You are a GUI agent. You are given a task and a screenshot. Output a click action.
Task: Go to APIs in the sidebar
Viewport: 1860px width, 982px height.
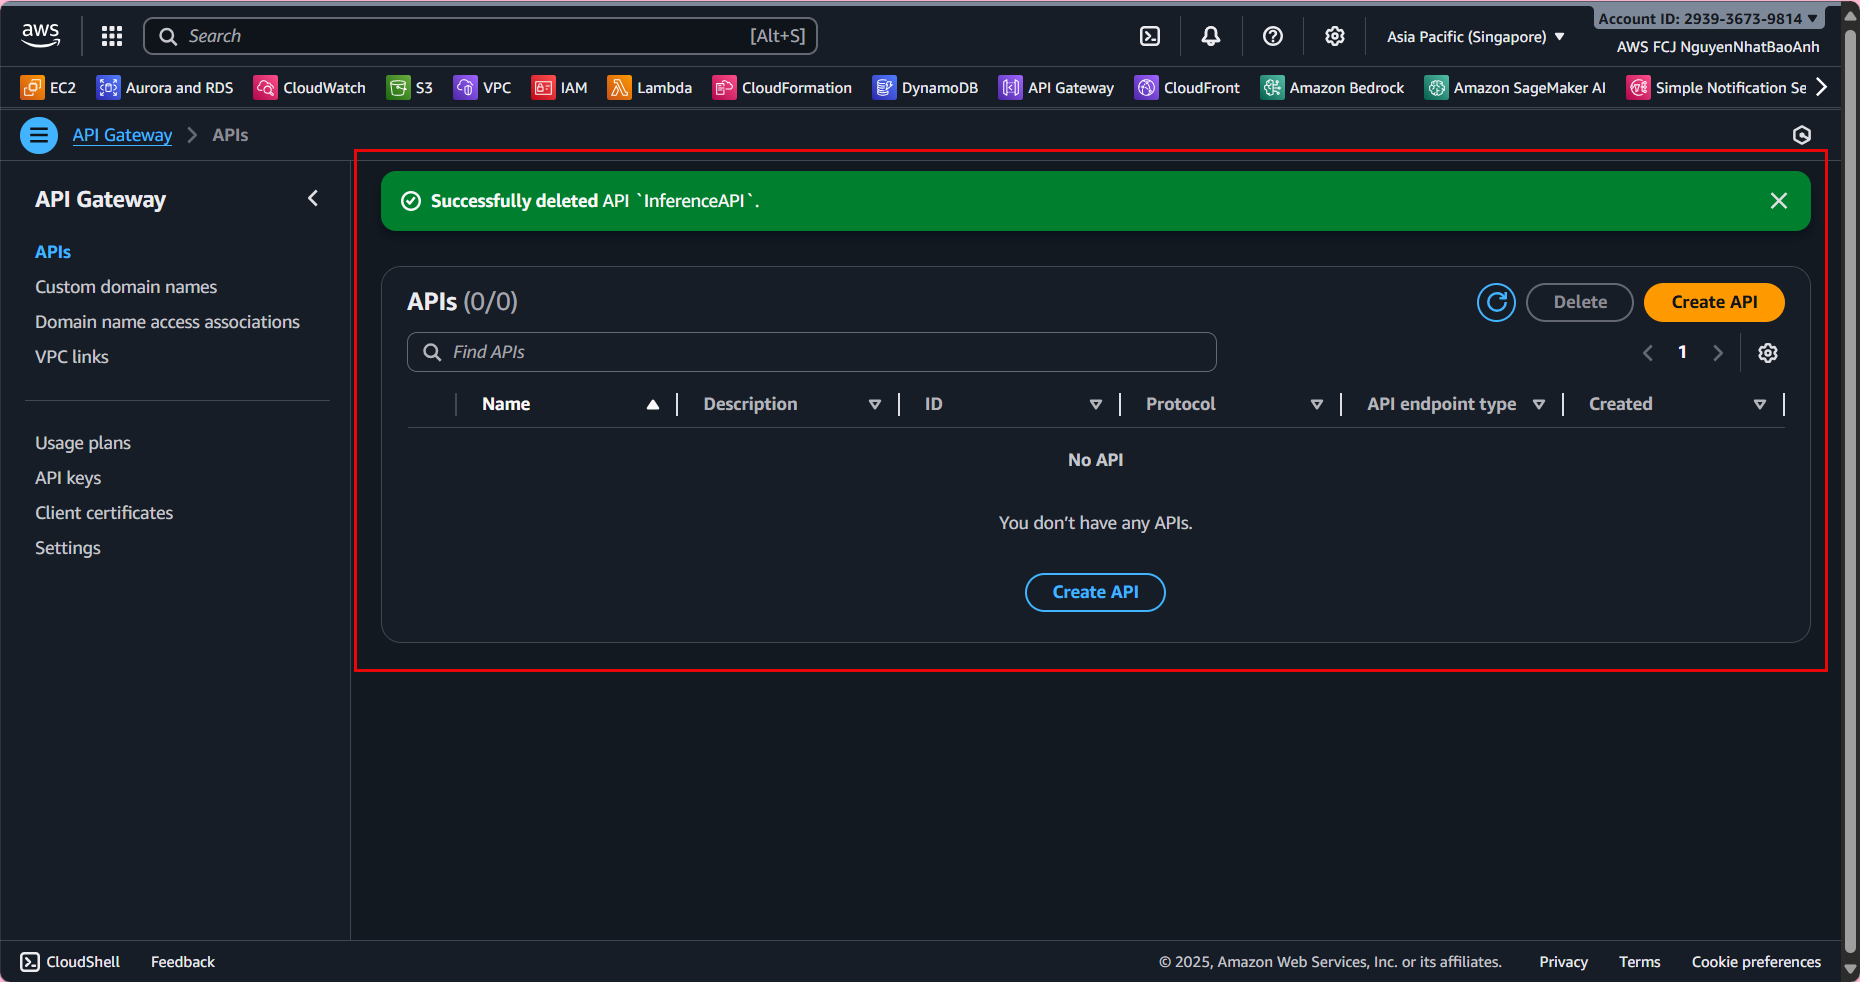[x=53, y=252]
